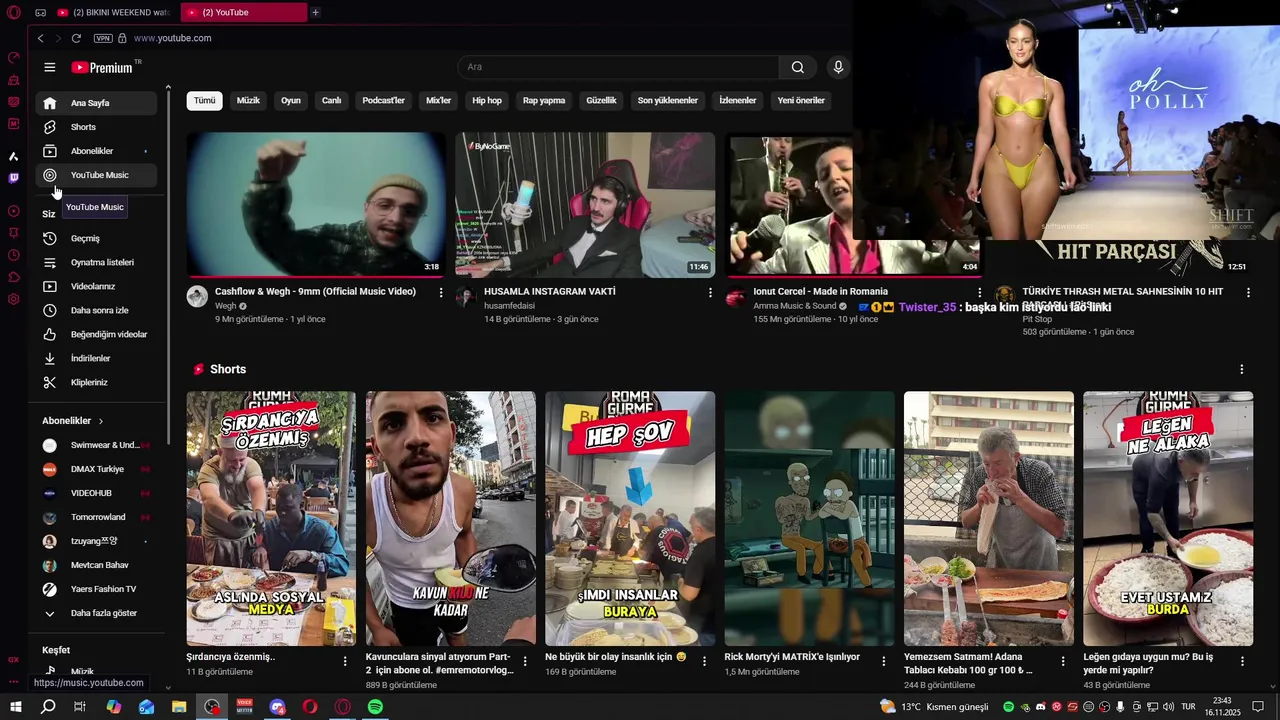
Task: Open Swimwear & Und... subscription channel
Action: point(97,445)
